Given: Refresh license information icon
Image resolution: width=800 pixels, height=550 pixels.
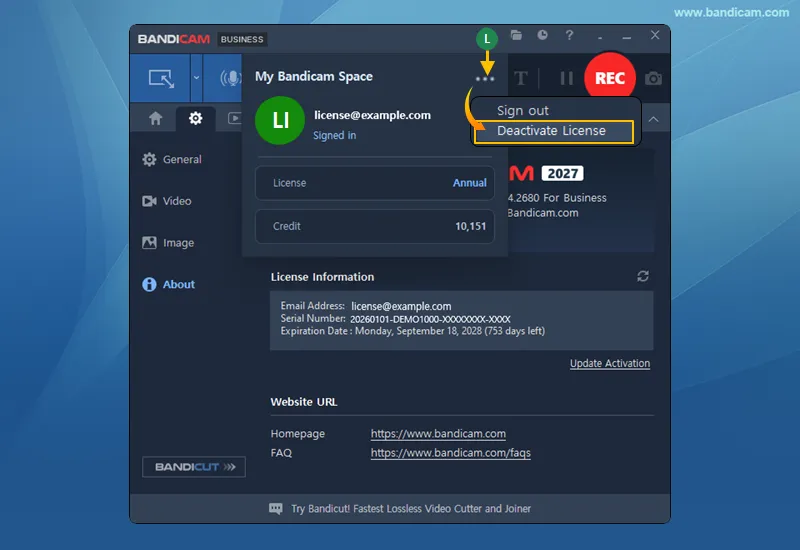Looking at the screenshot, I should (643, 276).
